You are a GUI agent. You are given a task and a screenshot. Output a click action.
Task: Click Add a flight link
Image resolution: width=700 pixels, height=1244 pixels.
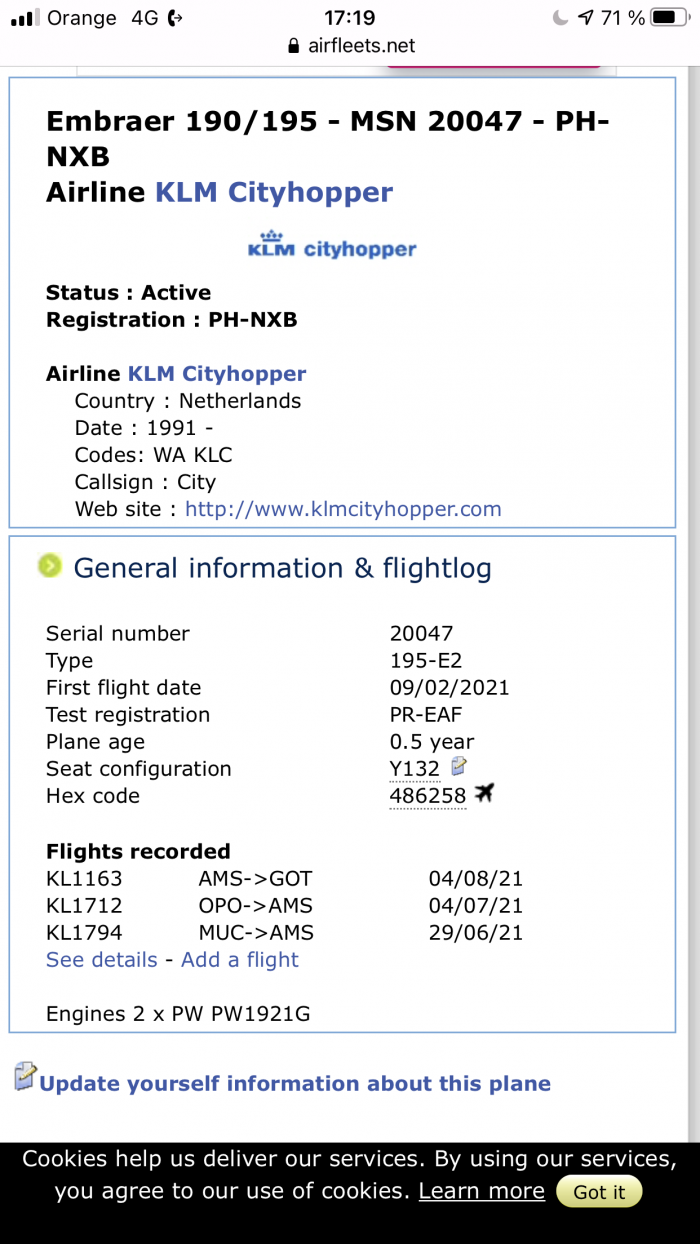(240, 960)
